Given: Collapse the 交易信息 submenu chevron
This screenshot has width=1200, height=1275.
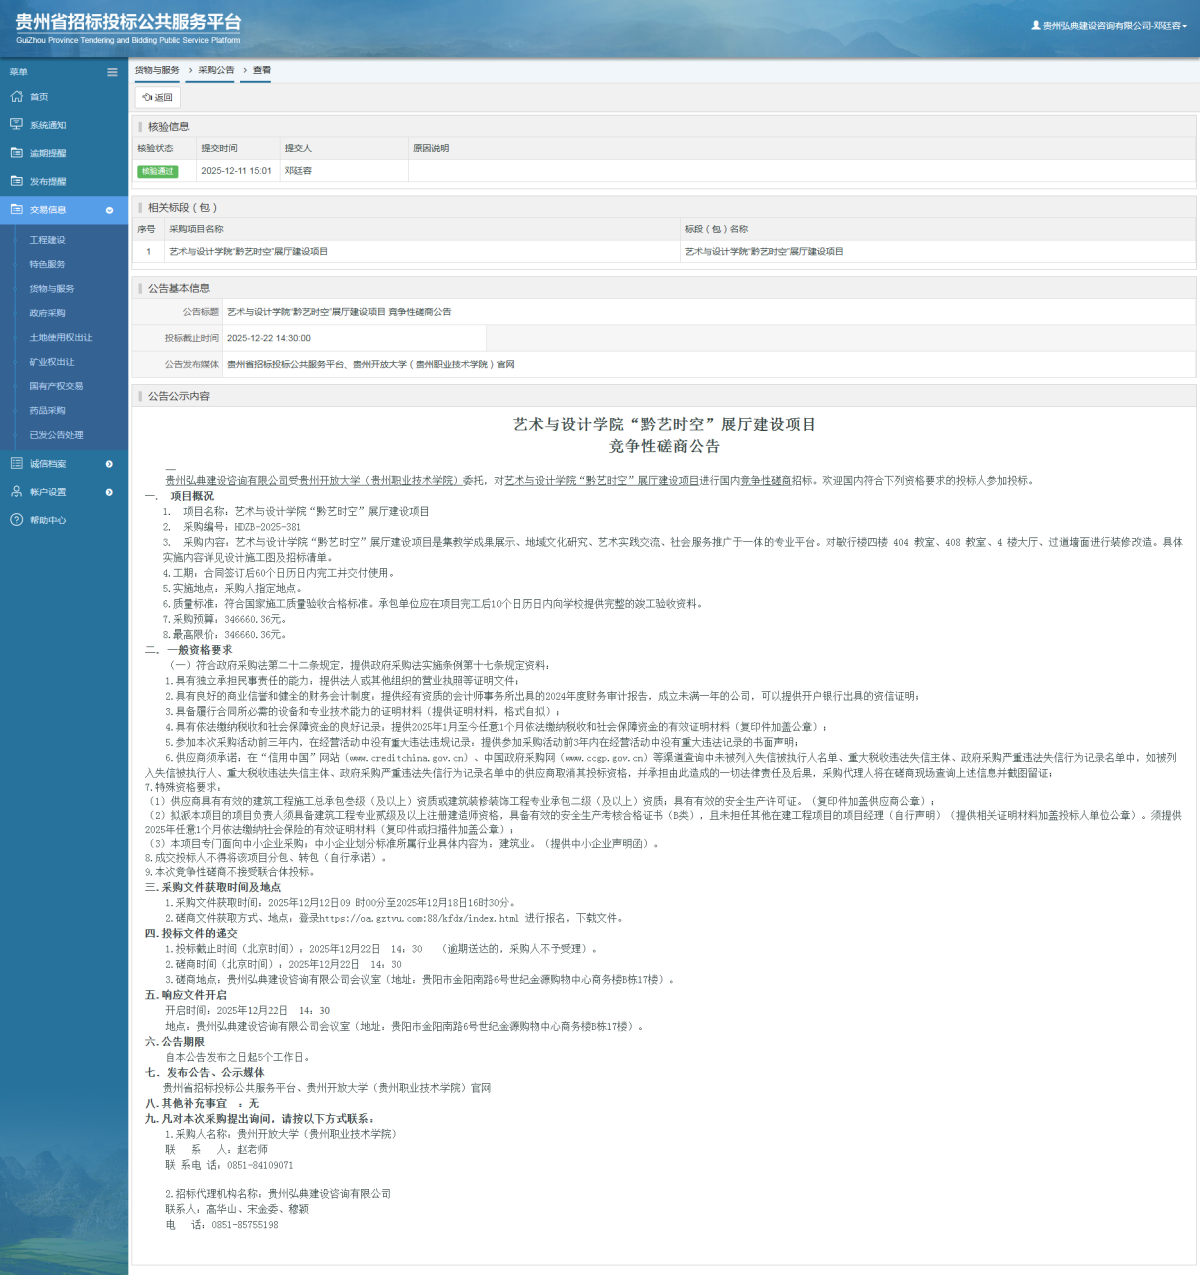Looking at the screenshot, I should point(110,210).
